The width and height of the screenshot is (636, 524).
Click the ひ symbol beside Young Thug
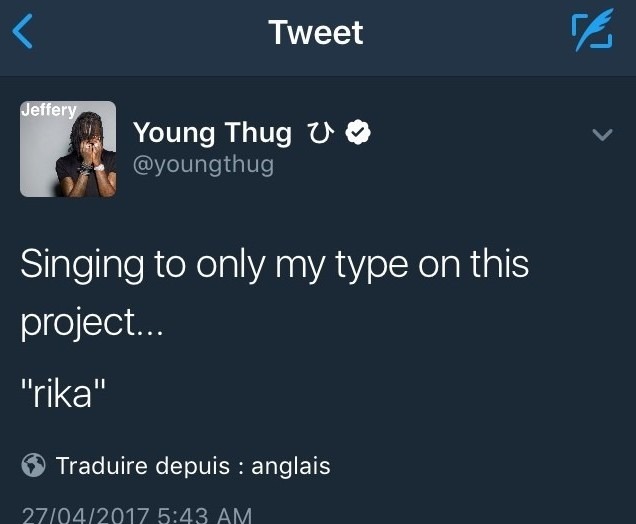tap(320, 132)
